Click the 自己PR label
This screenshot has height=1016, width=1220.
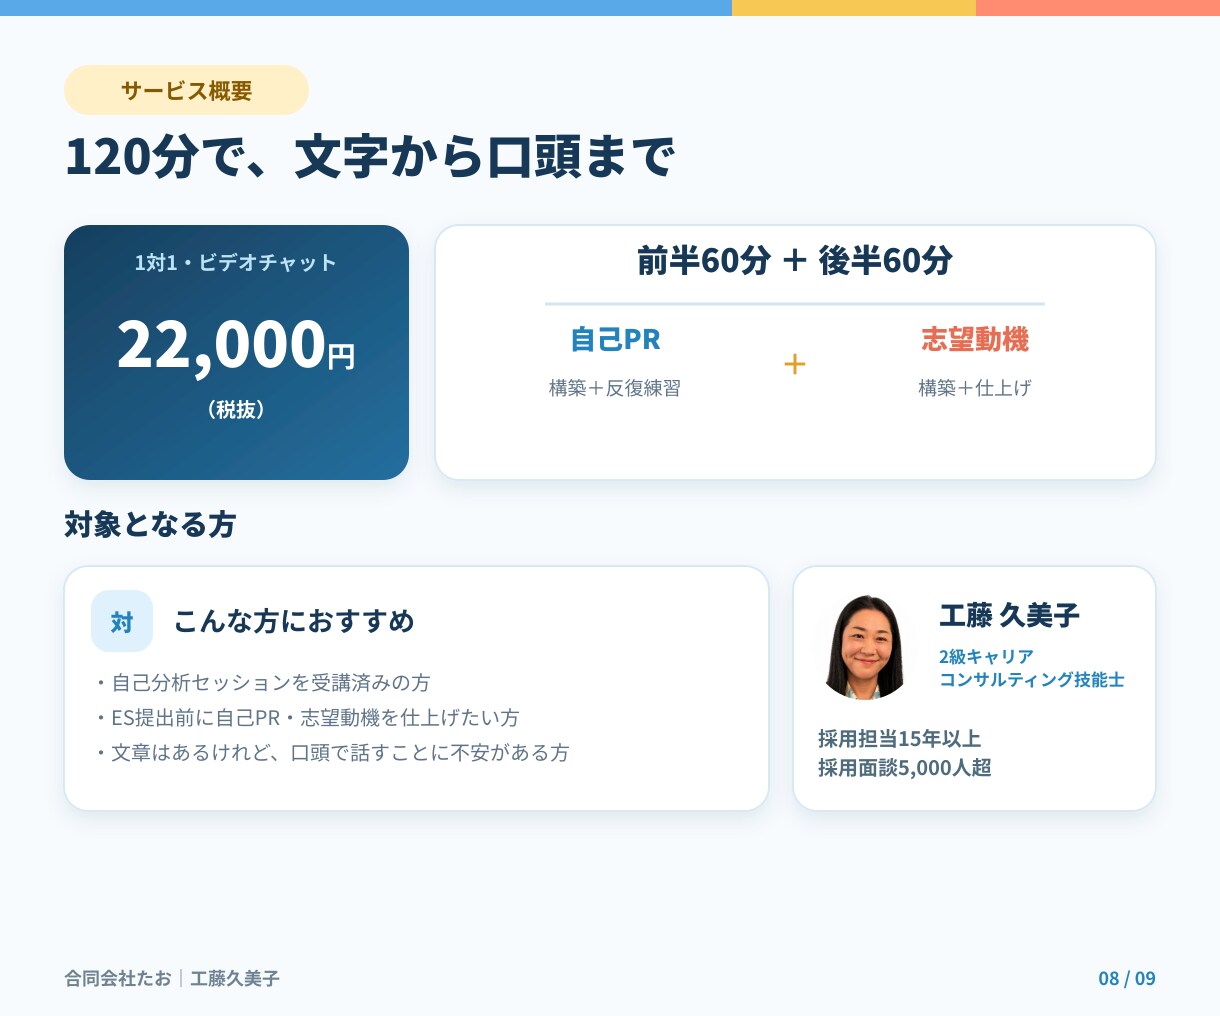(615, 339)
